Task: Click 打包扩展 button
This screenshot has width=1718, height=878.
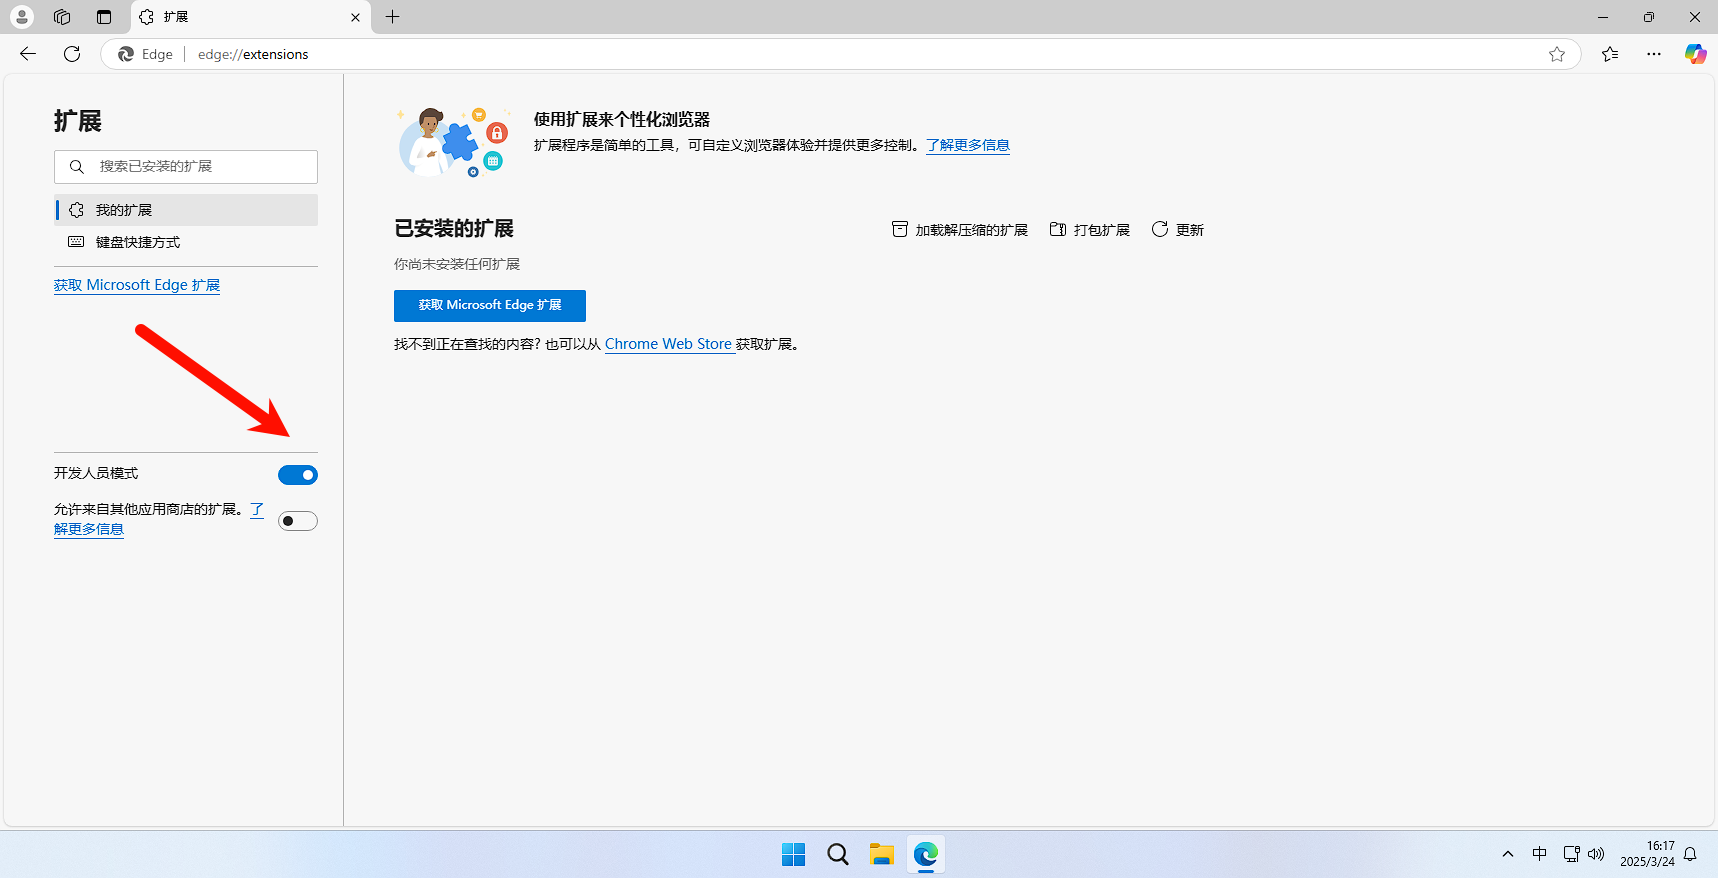Action: 1089,230
